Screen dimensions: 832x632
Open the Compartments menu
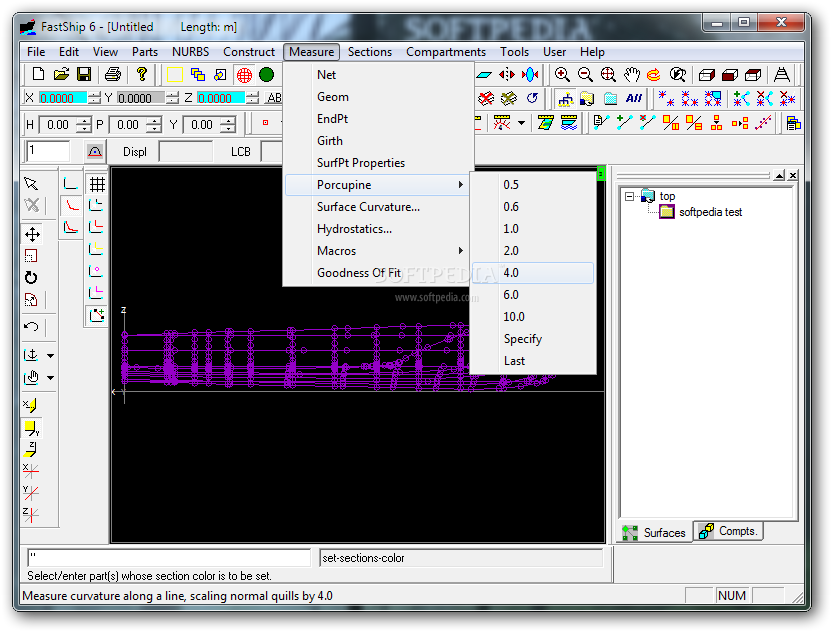446,52
